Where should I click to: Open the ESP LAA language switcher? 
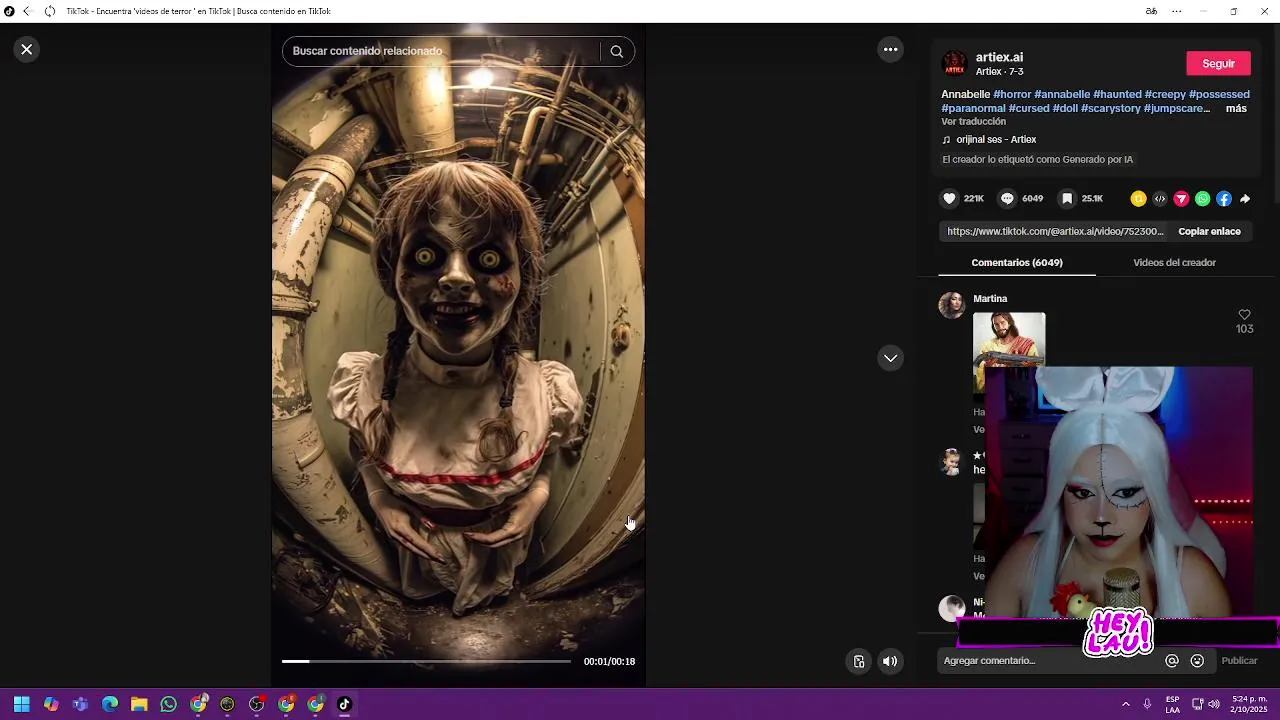(x=1172, y=704)
